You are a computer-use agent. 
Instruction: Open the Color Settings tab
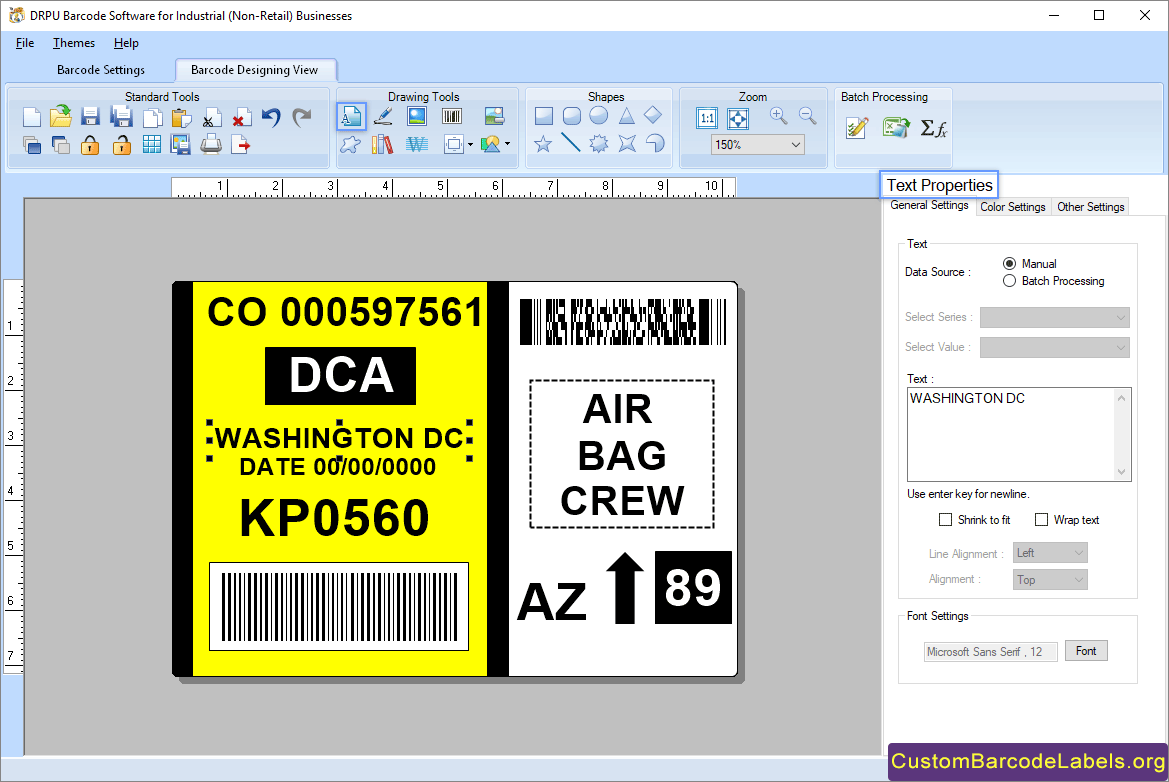[1012, 207]
